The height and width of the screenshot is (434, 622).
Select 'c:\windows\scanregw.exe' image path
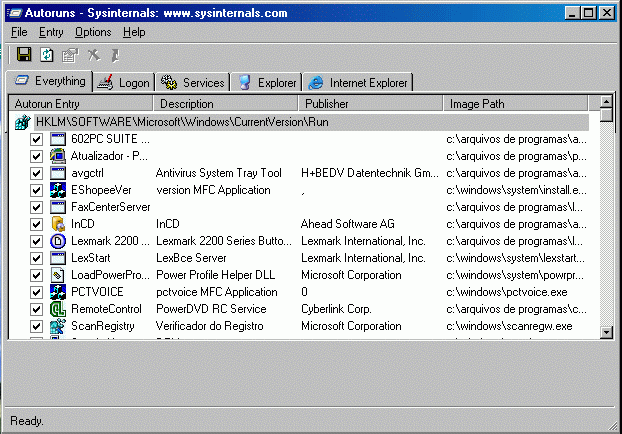pos(509,326)
